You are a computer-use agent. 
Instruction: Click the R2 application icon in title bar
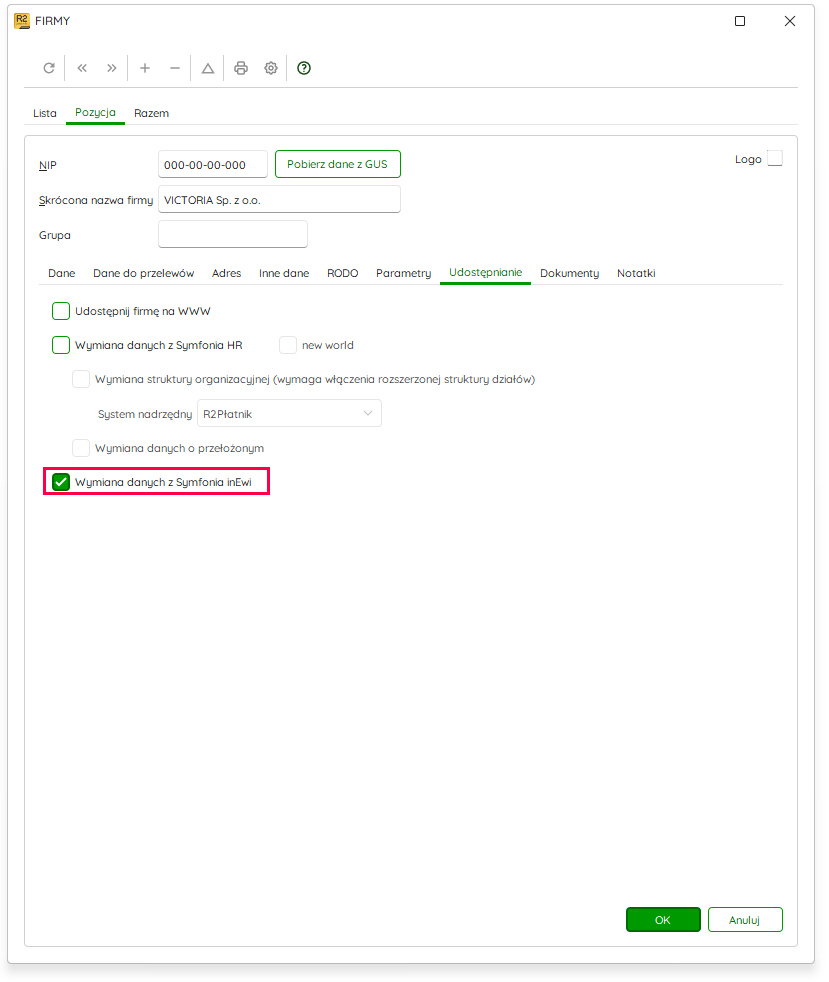[22, 21]
